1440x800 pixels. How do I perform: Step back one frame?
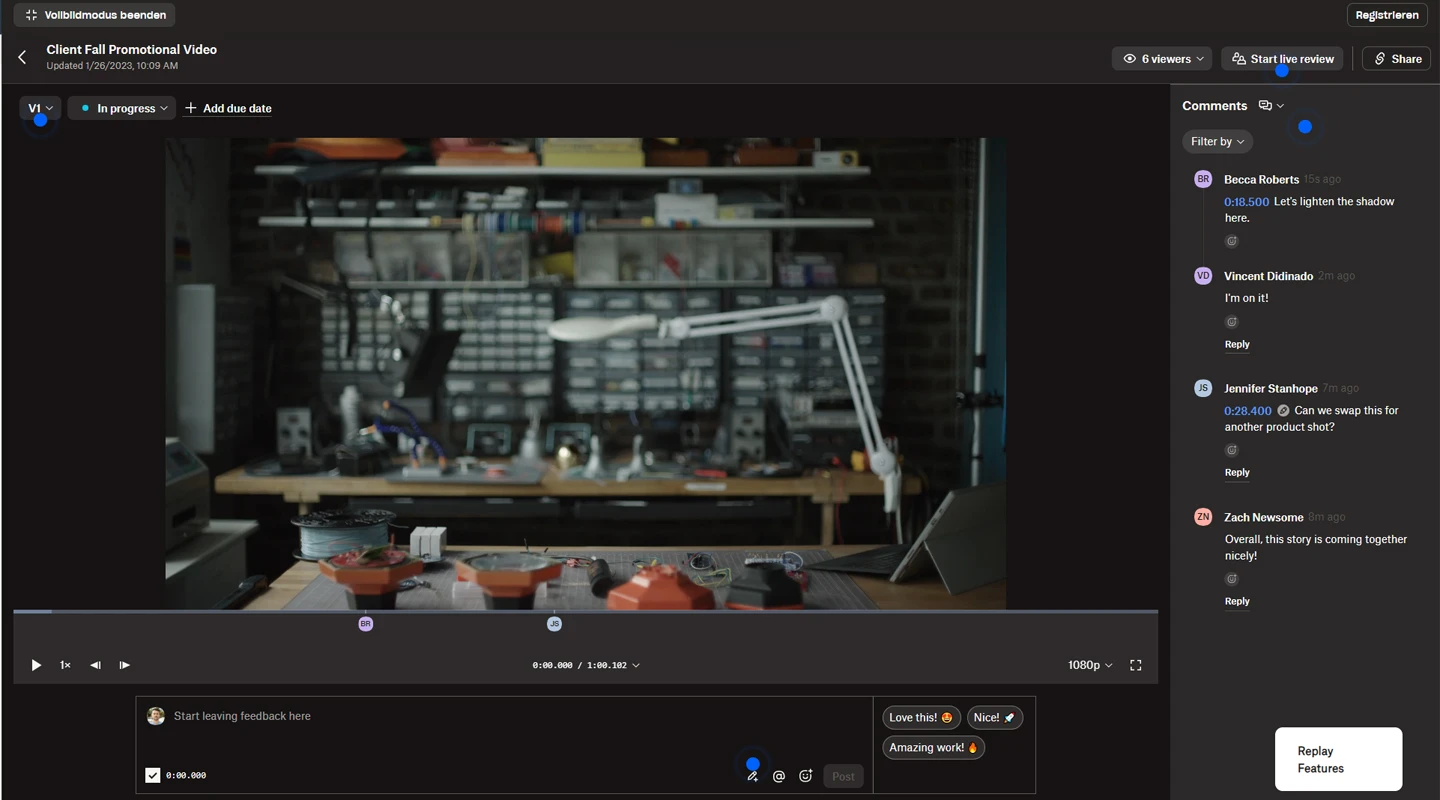[95, 665]
